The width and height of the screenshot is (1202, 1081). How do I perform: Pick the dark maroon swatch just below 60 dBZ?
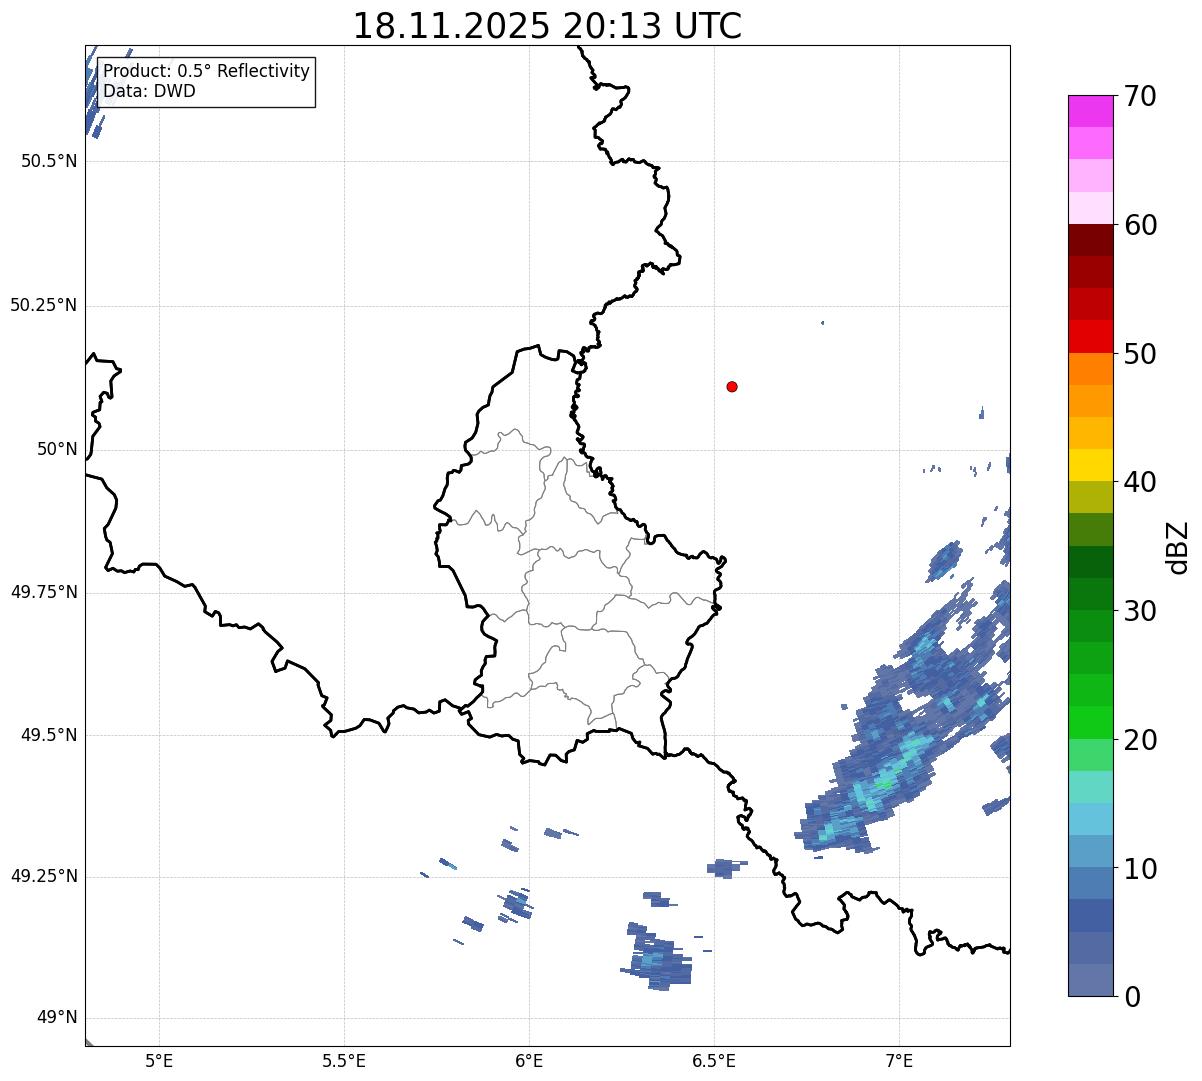(1091, 240)
